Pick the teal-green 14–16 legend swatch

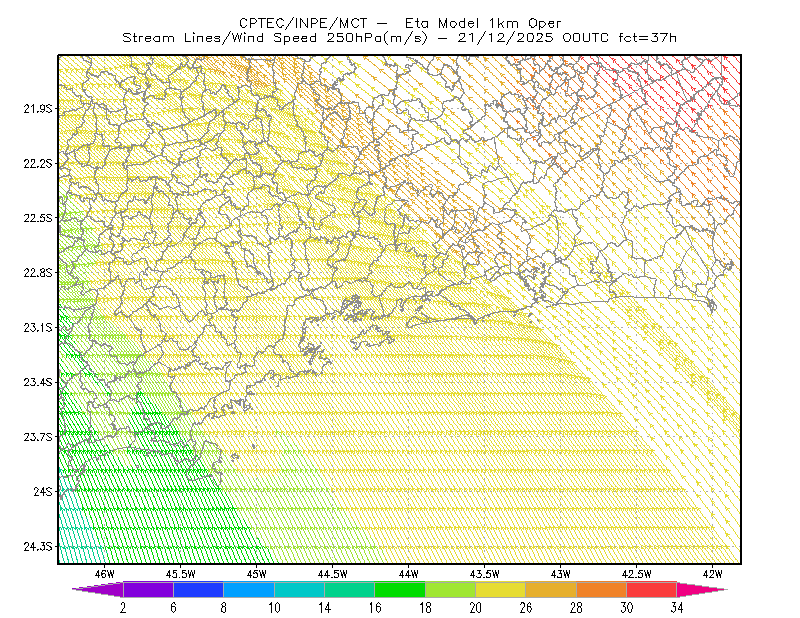tap(349, 589)
